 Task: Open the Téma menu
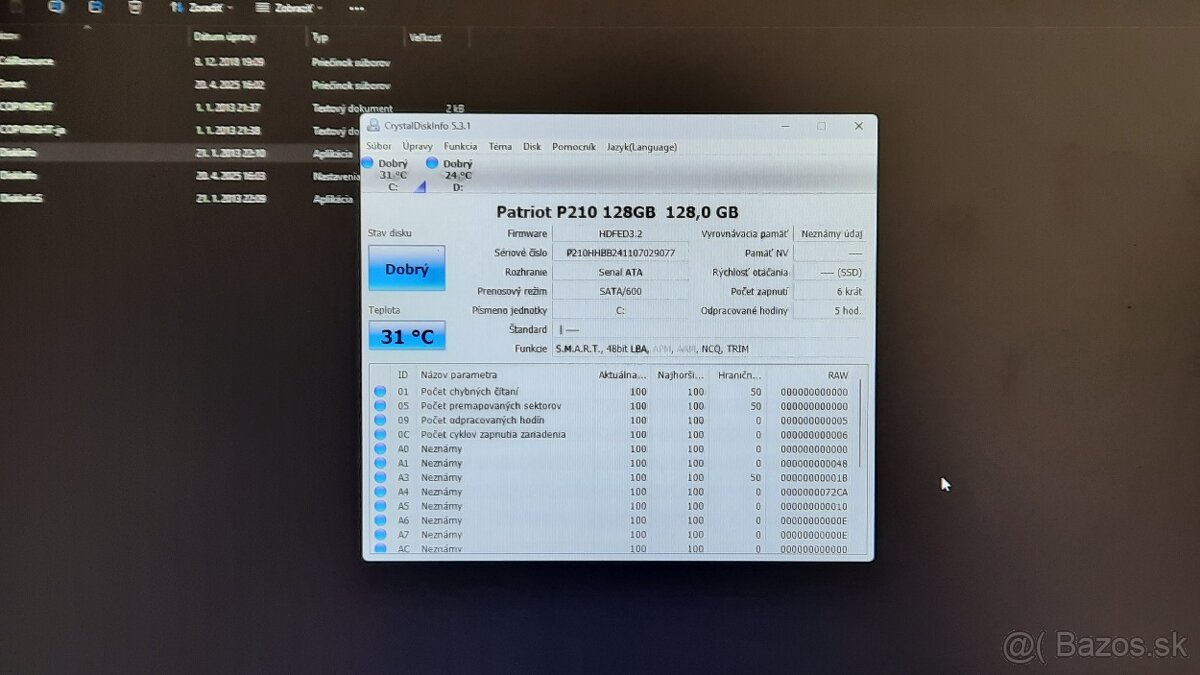500,146
